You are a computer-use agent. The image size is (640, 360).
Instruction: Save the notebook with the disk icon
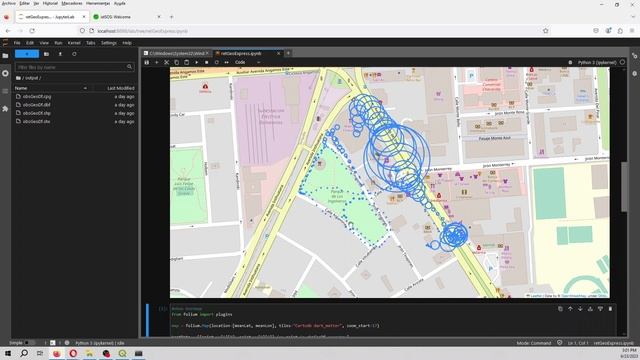point(147,62)
